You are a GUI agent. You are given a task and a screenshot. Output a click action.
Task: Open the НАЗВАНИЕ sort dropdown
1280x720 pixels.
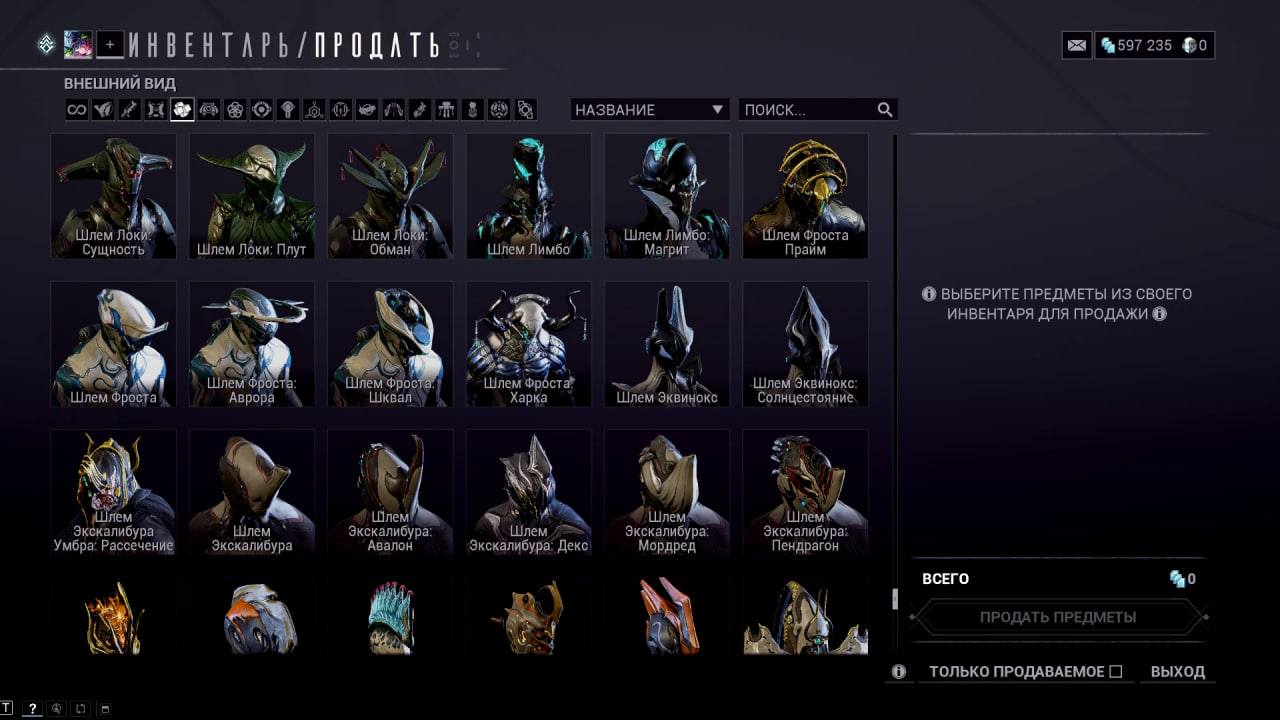click(650, 110)
